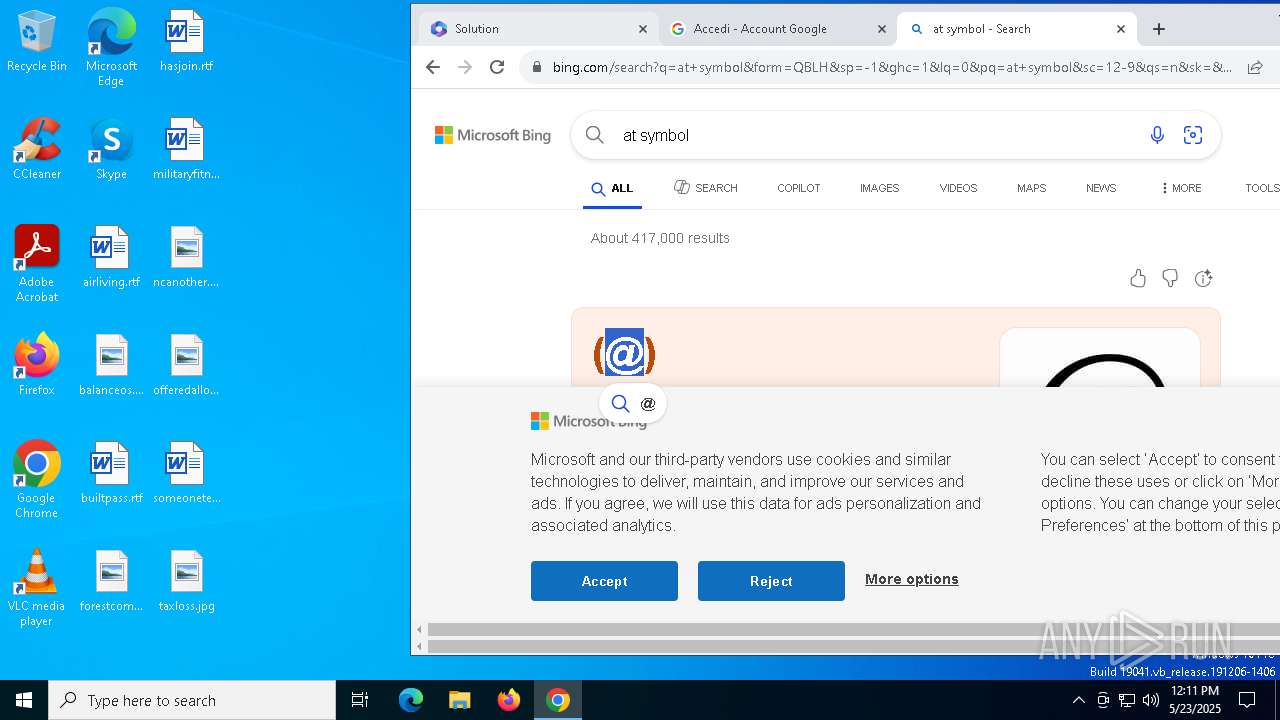The image size is (1280, 720).
Task: Open VLC media player desktop shortcut
Action: (37, 588)
